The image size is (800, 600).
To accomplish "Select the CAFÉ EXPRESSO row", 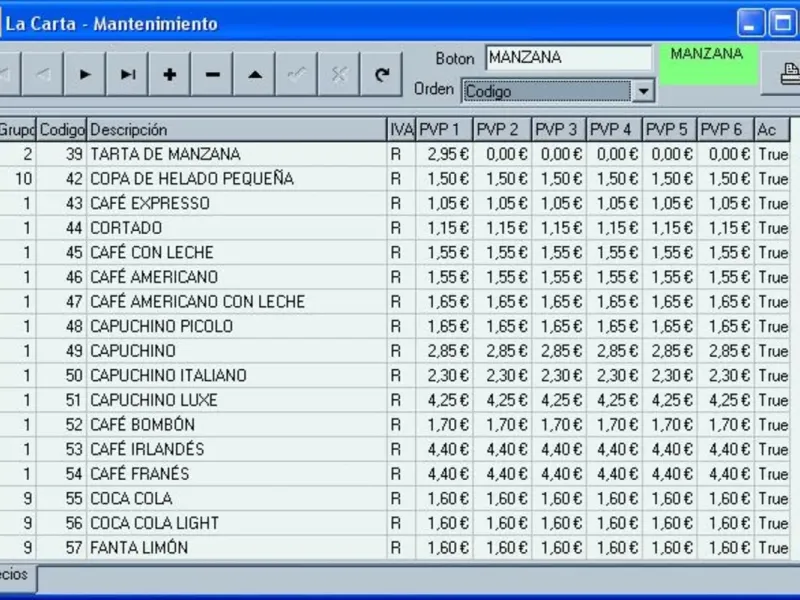I will 394,203.
